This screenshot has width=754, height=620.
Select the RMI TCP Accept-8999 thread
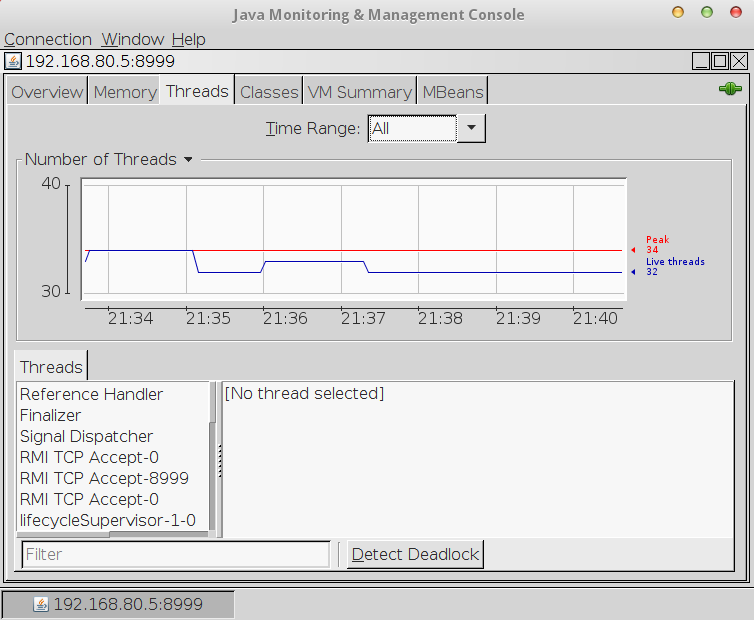point(113,479)
